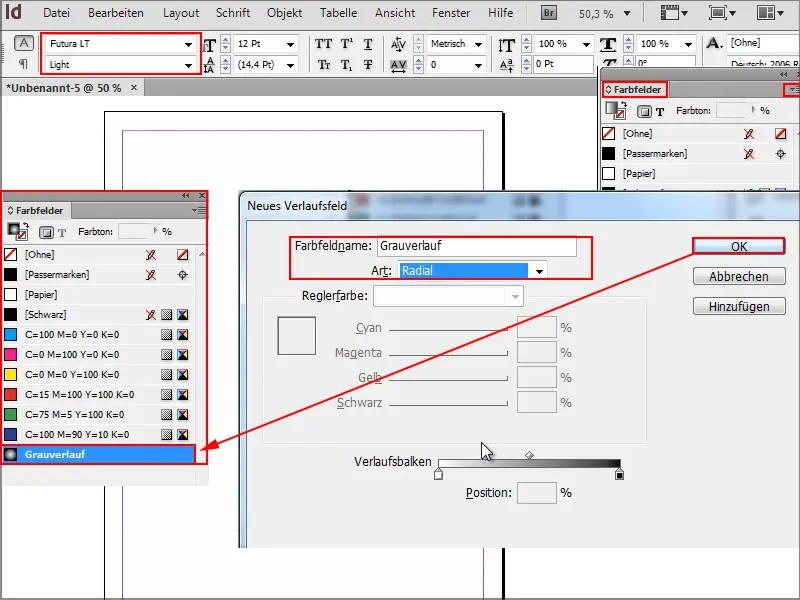Click the Paragraph formatting icon below the A

[23, 62]
